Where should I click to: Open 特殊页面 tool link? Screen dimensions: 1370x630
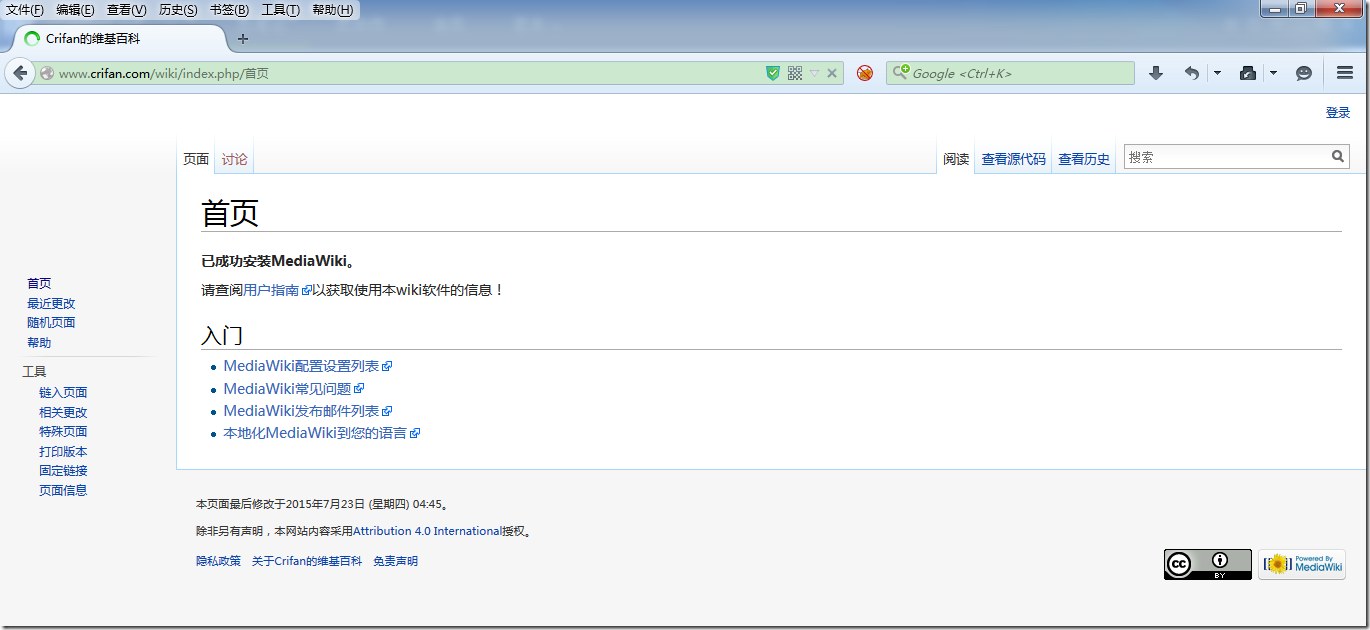[63, 432]
